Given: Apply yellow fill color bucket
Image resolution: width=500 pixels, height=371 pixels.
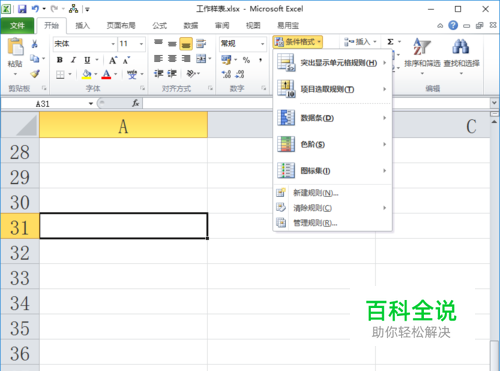Looking at the screenshot, I should click(x=87, y=74).
